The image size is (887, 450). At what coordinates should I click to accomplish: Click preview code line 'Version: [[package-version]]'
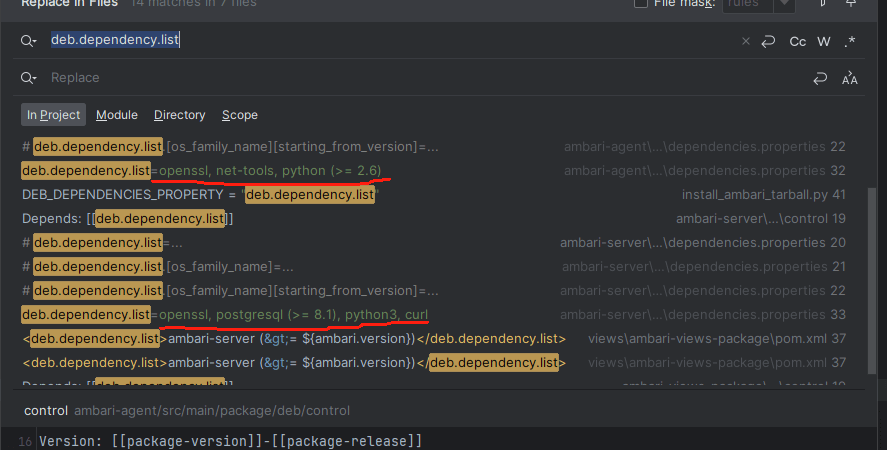click(x=231, y=441)
